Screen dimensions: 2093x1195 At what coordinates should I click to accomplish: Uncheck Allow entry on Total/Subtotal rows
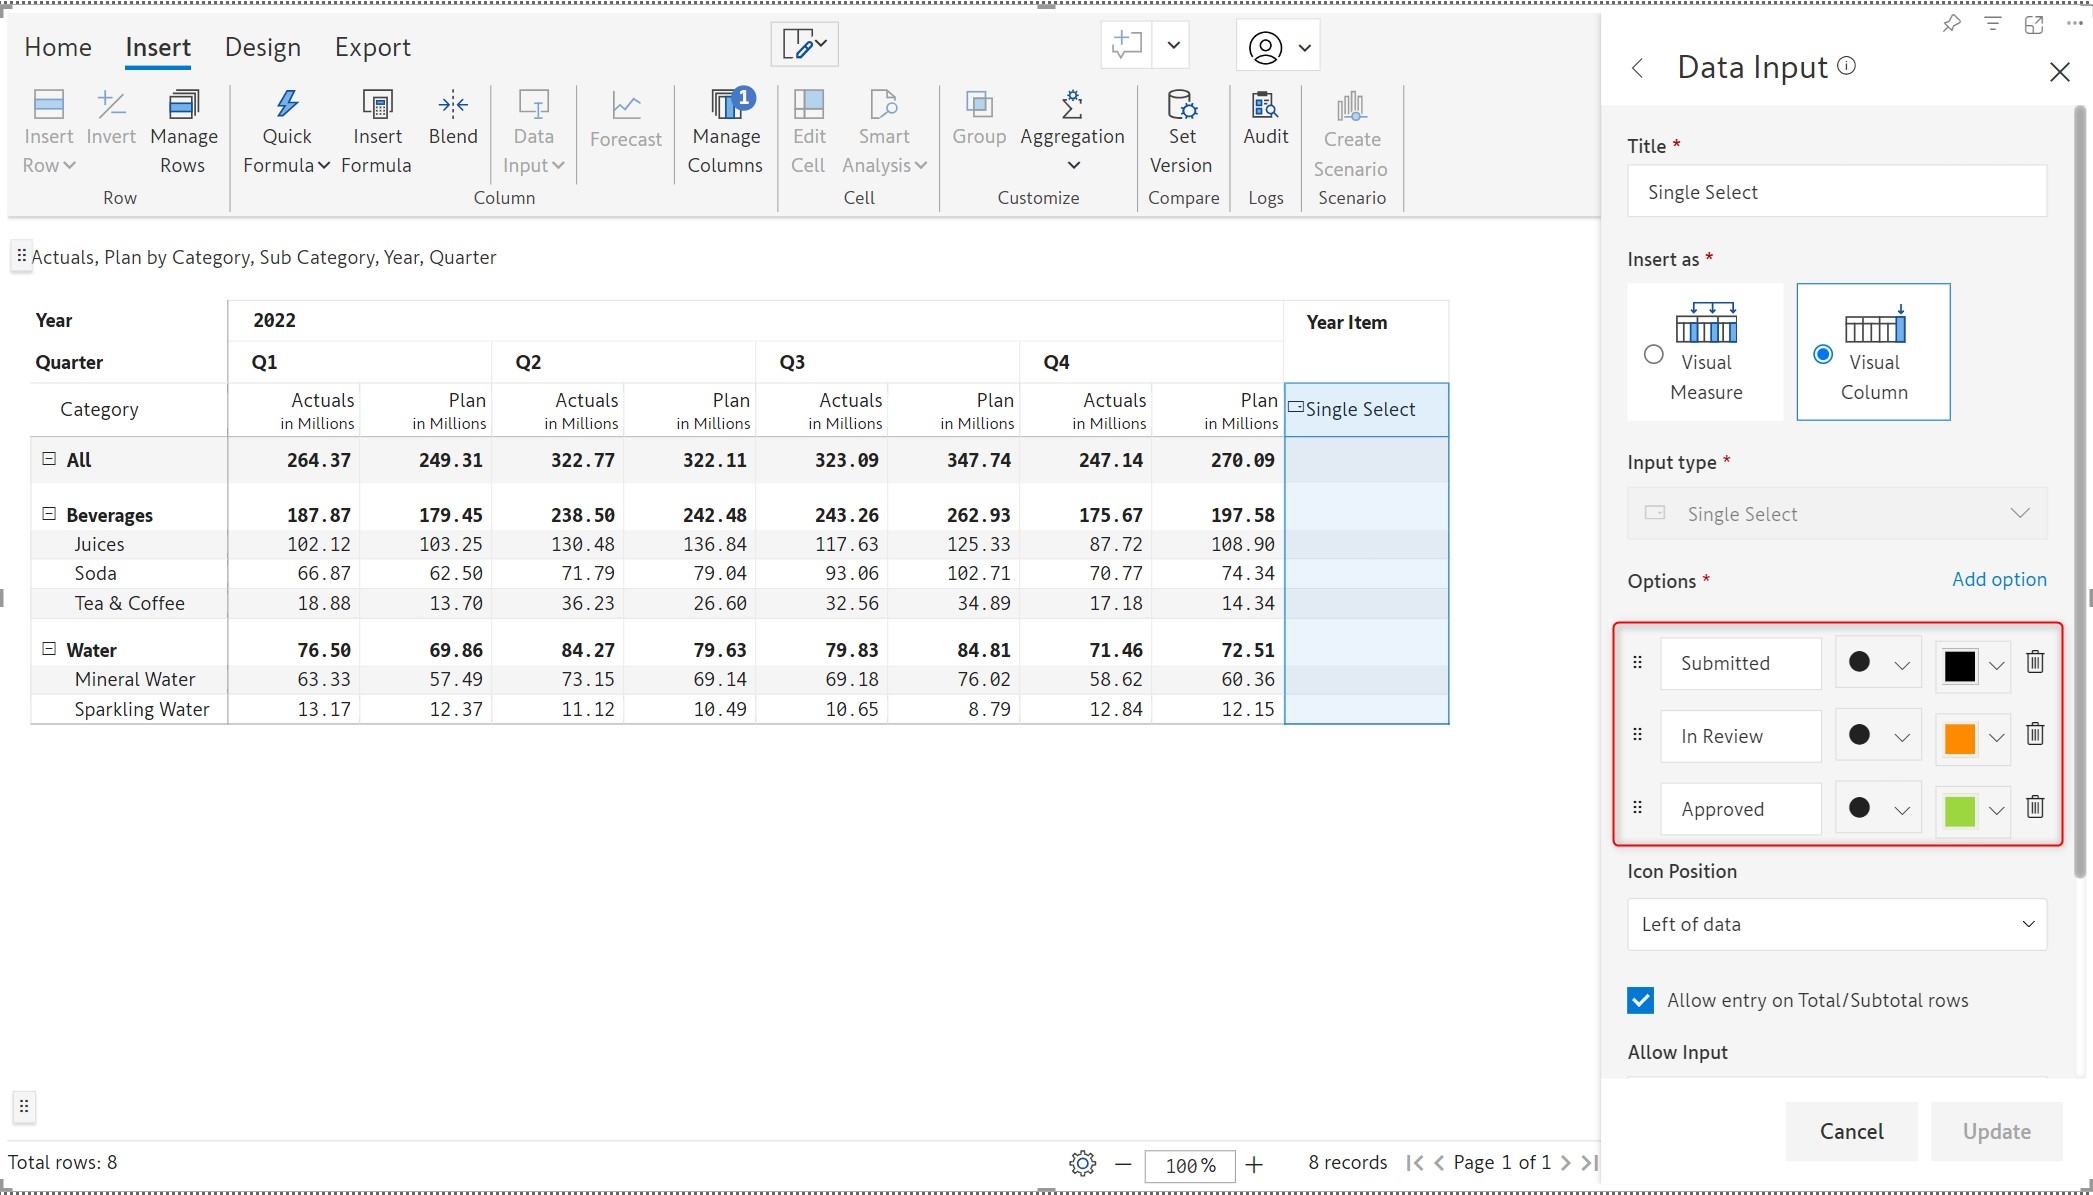1640,1000
